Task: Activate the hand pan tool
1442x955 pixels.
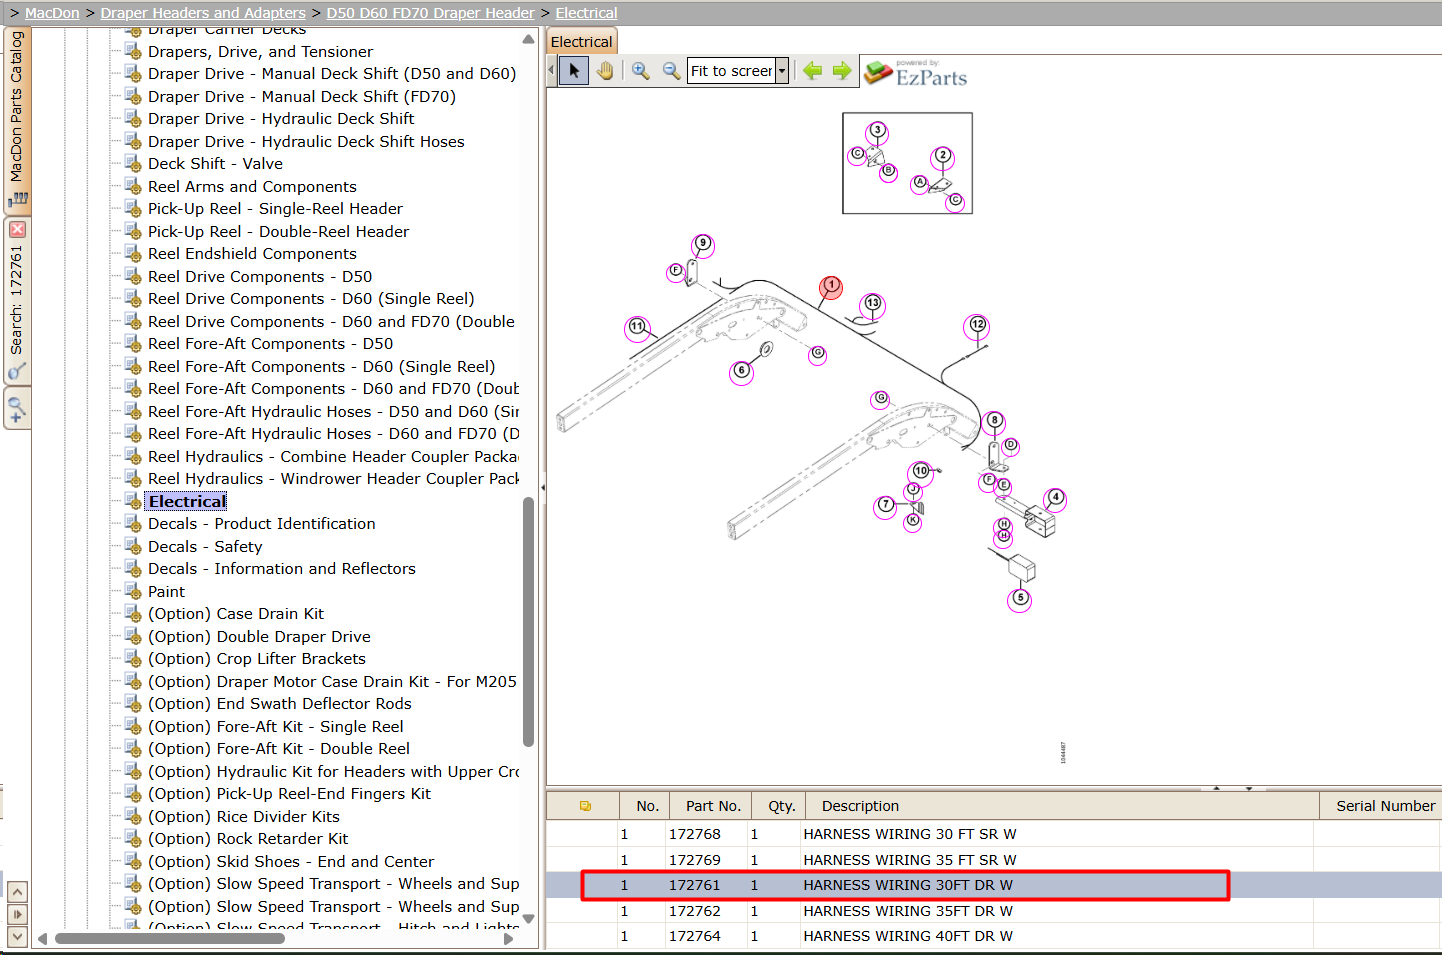Action: click(605, 71)
